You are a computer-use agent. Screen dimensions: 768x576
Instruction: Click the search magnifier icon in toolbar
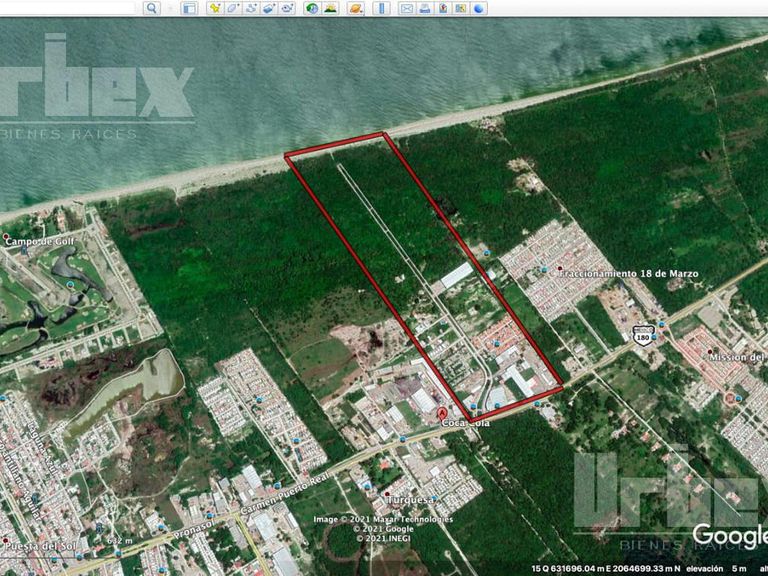point(152,8)
